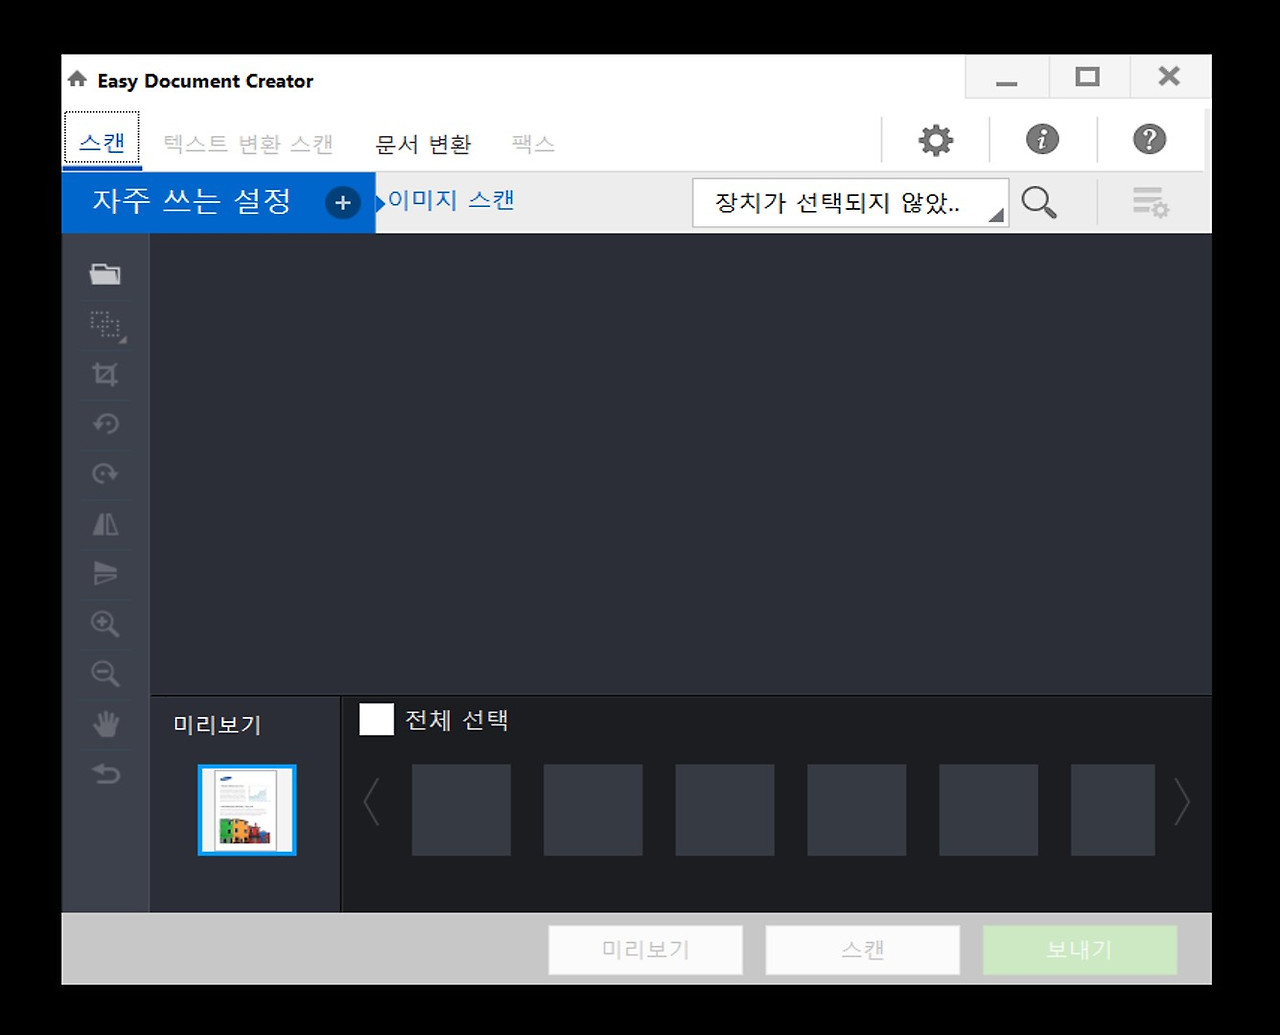Viewport: 1280px width, 1035px height.
Task: Add a favorite setting with the plus button
Action: point(342,202)
